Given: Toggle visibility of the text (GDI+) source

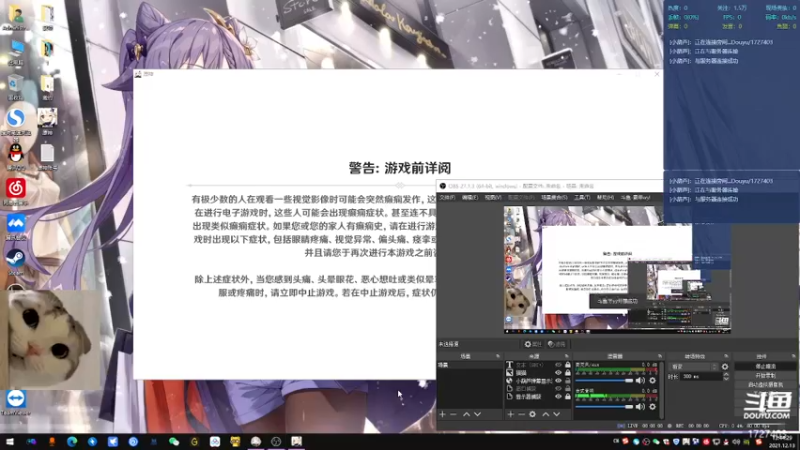Looking at the screenshot, I should (558, 365).
